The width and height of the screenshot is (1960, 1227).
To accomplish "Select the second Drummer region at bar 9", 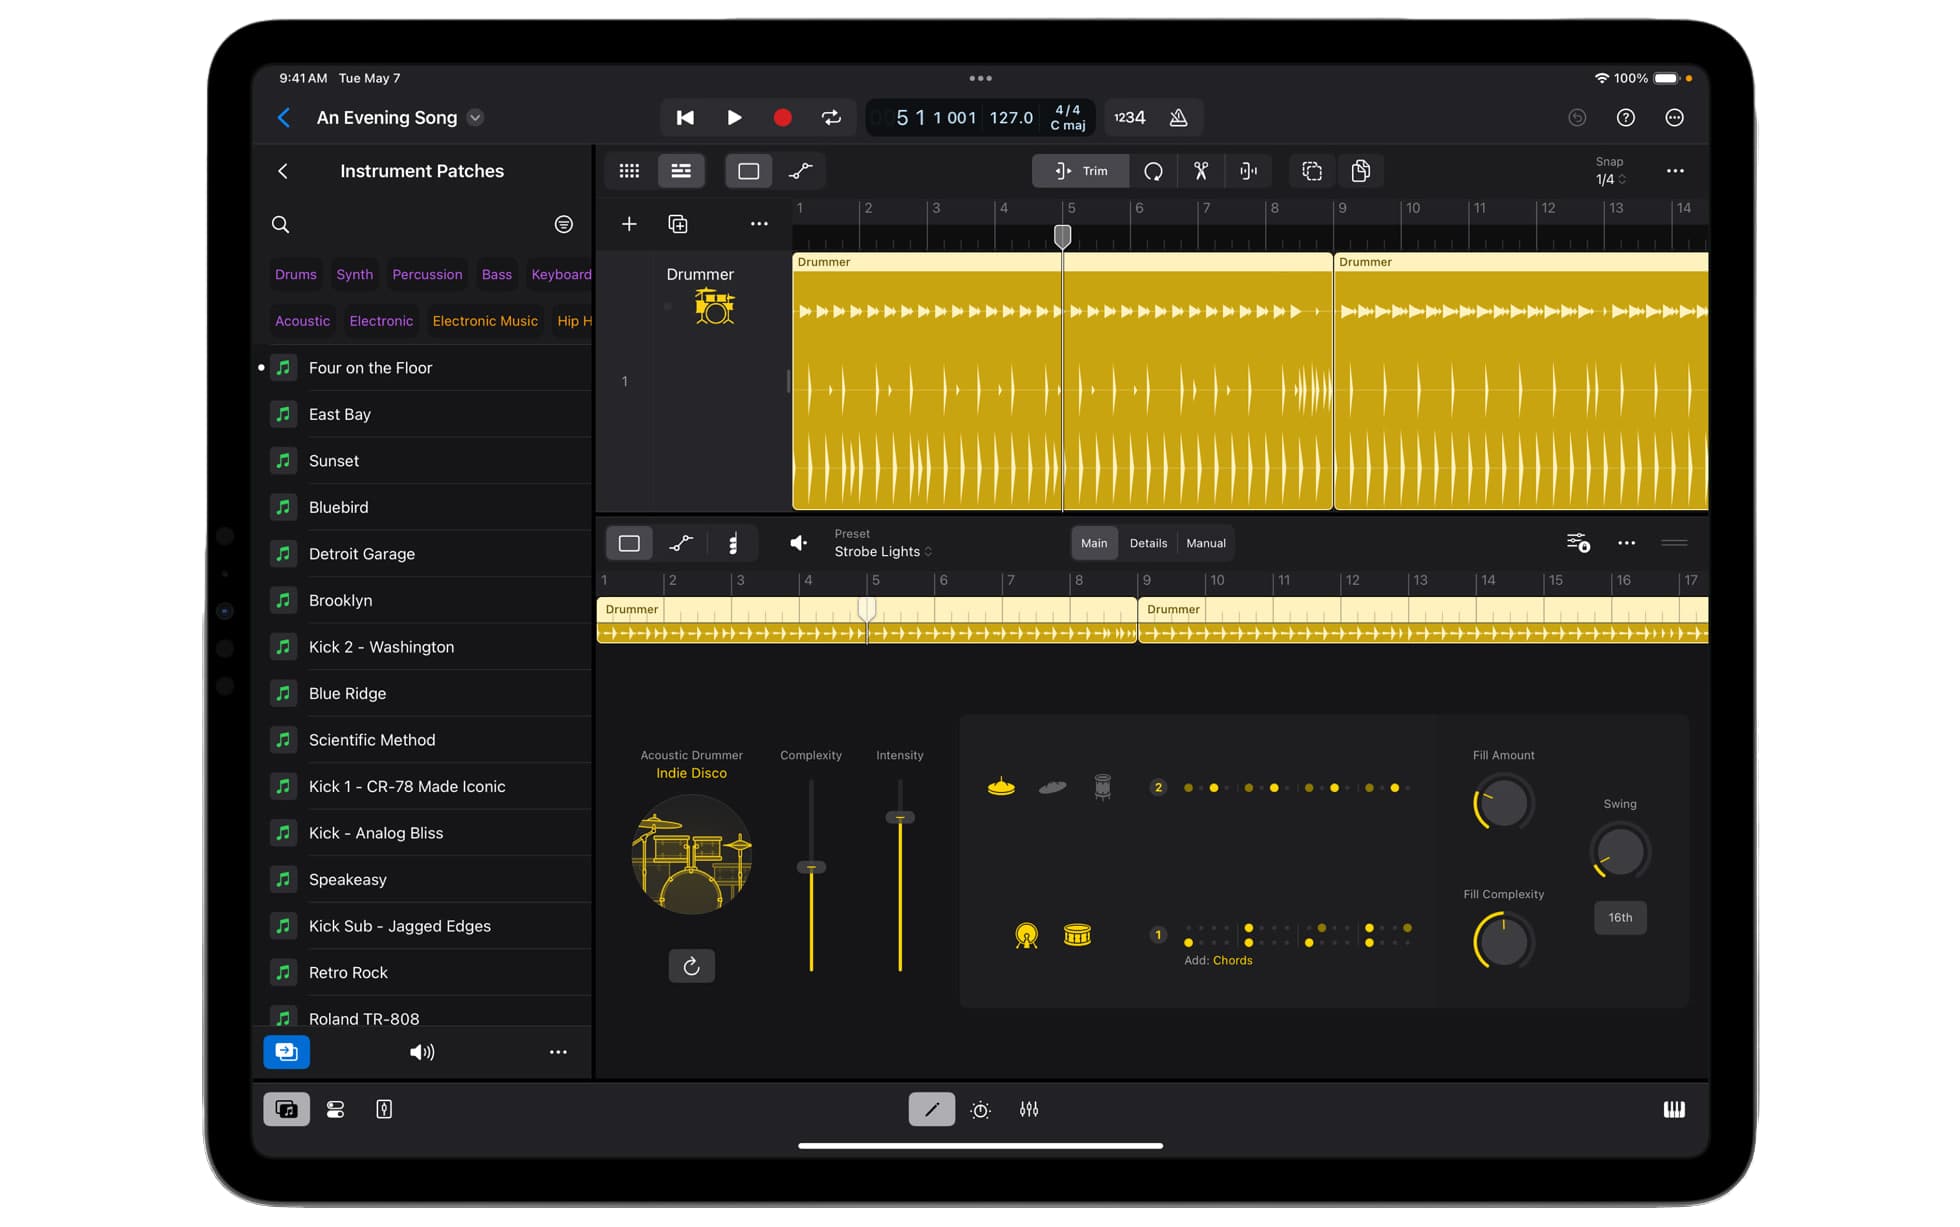I will click(1520, 382).
